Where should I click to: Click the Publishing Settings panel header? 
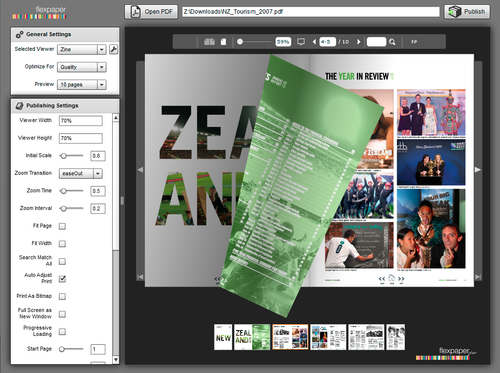point(65,106)
